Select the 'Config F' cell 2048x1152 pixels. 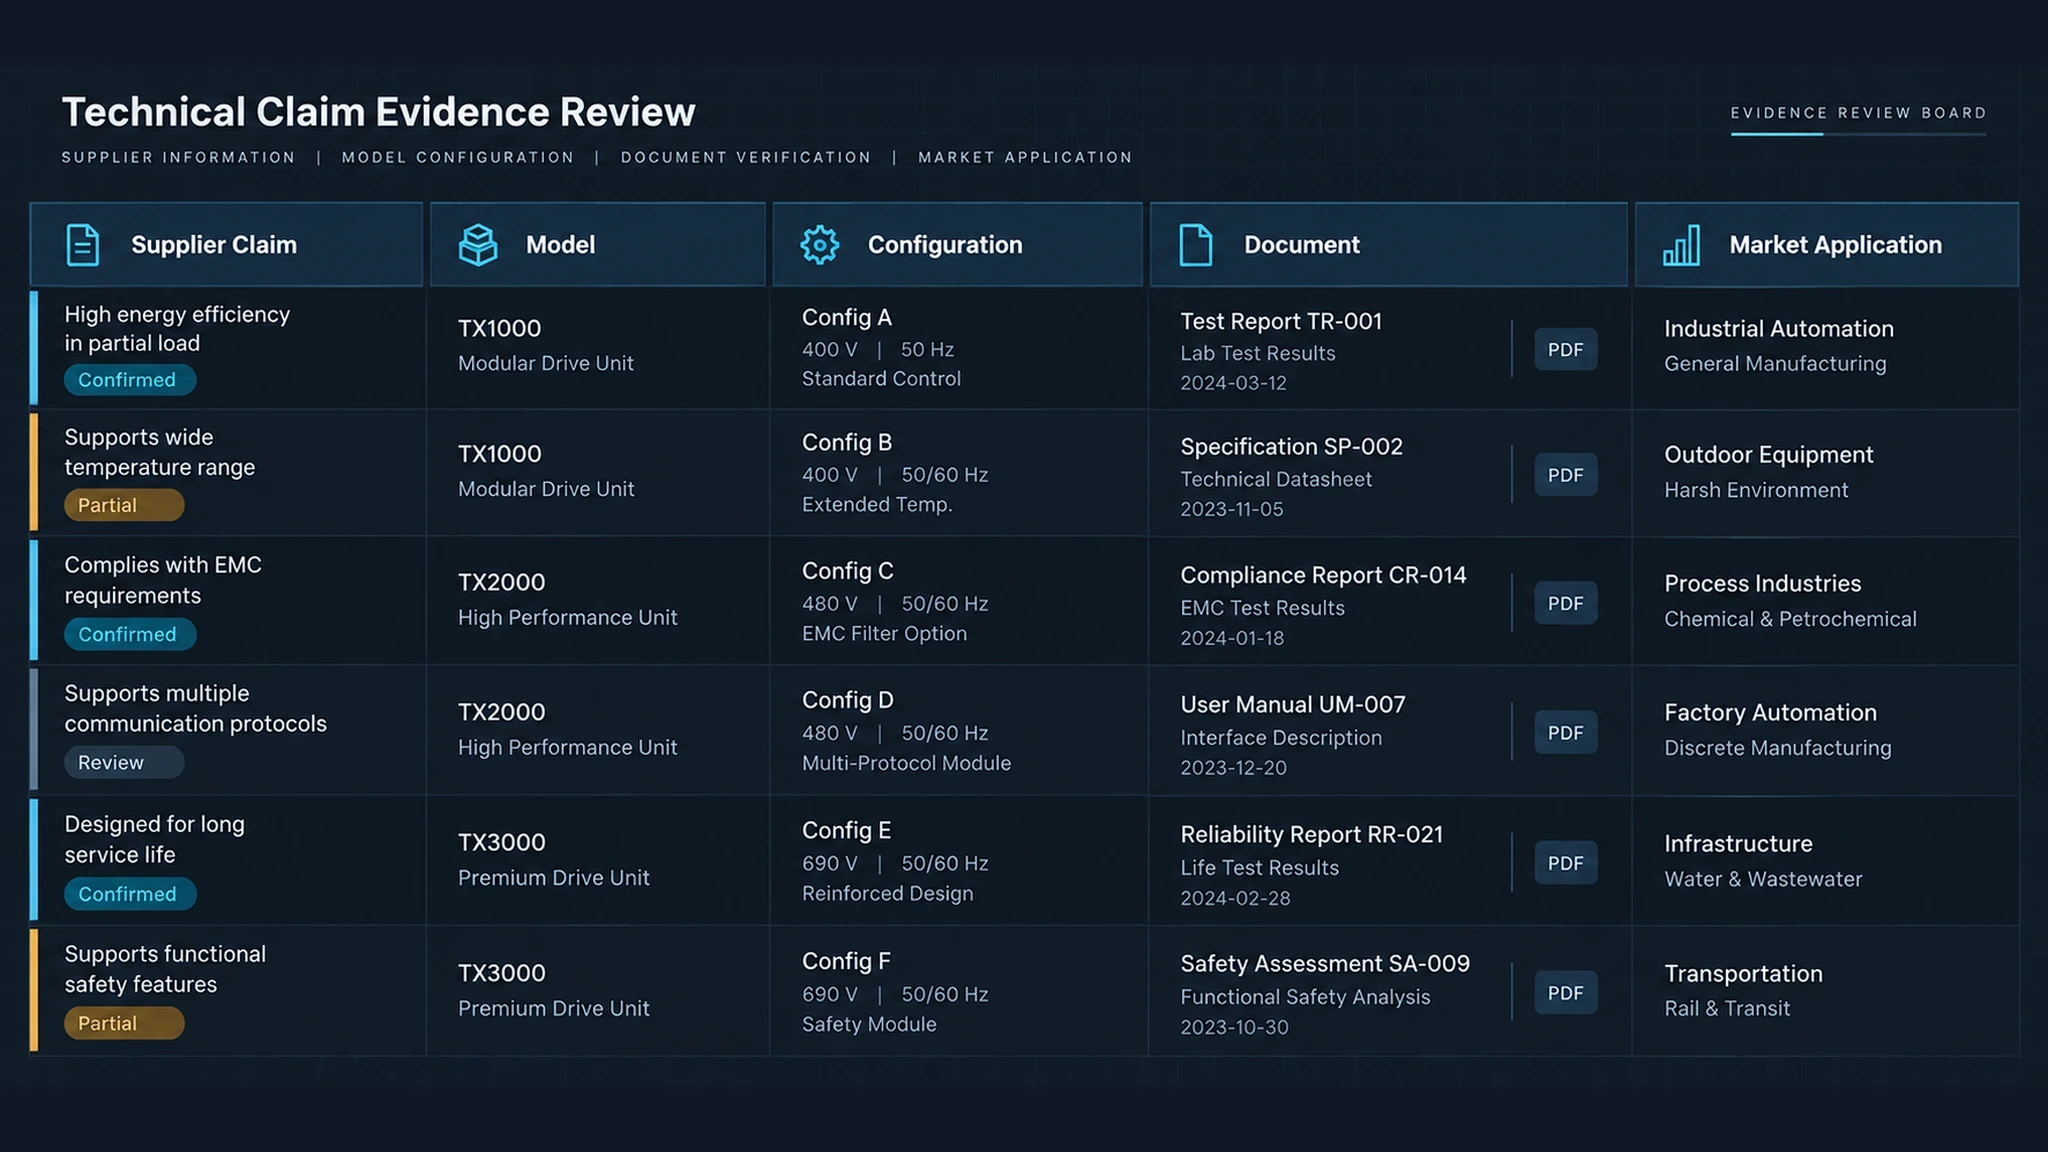click(959, 991)
